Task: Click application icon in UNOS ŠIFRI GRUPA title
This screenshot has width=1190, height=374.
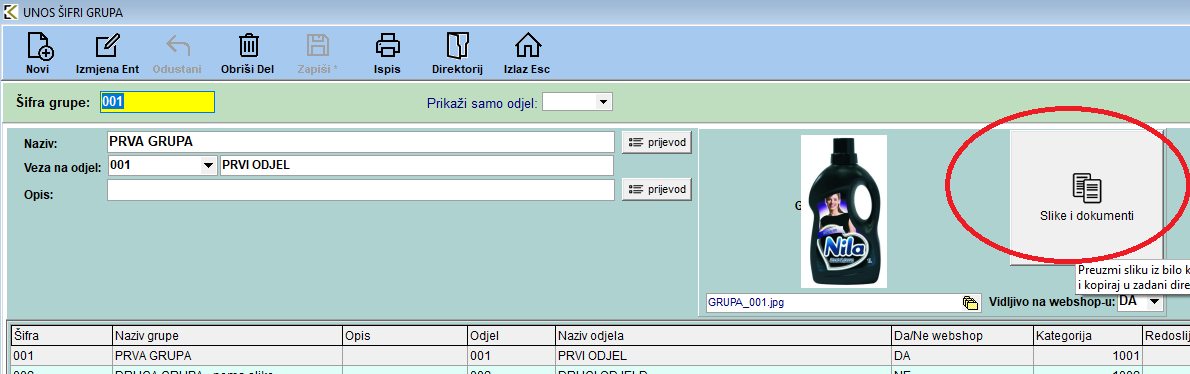Action: click(11, 12)
